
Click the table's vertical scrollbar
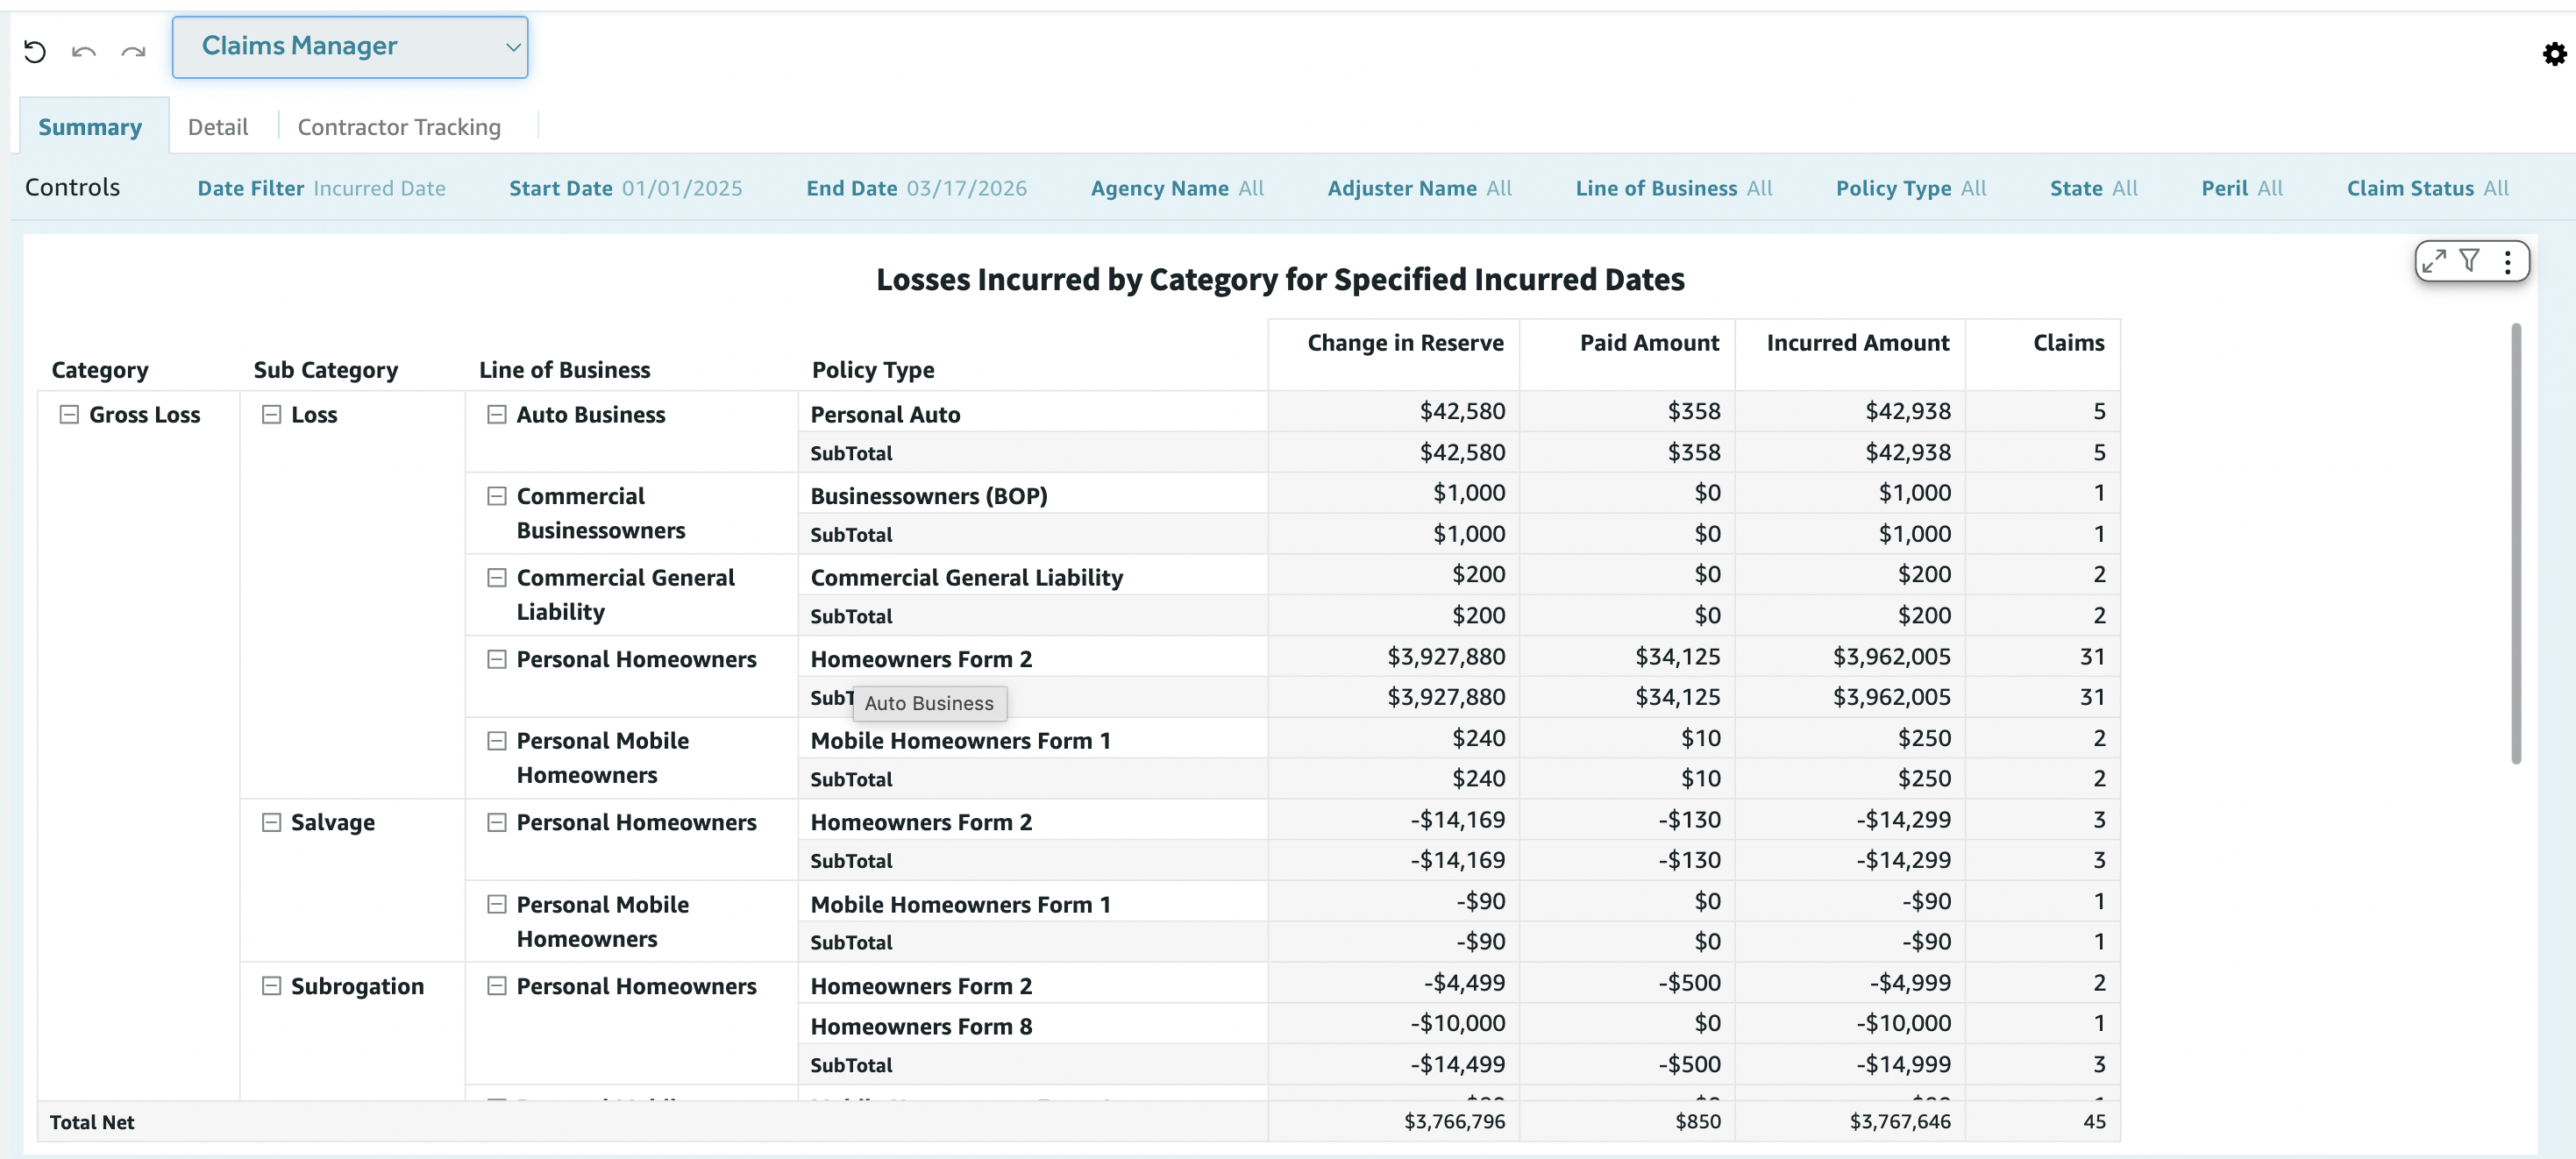(2516, 544)
